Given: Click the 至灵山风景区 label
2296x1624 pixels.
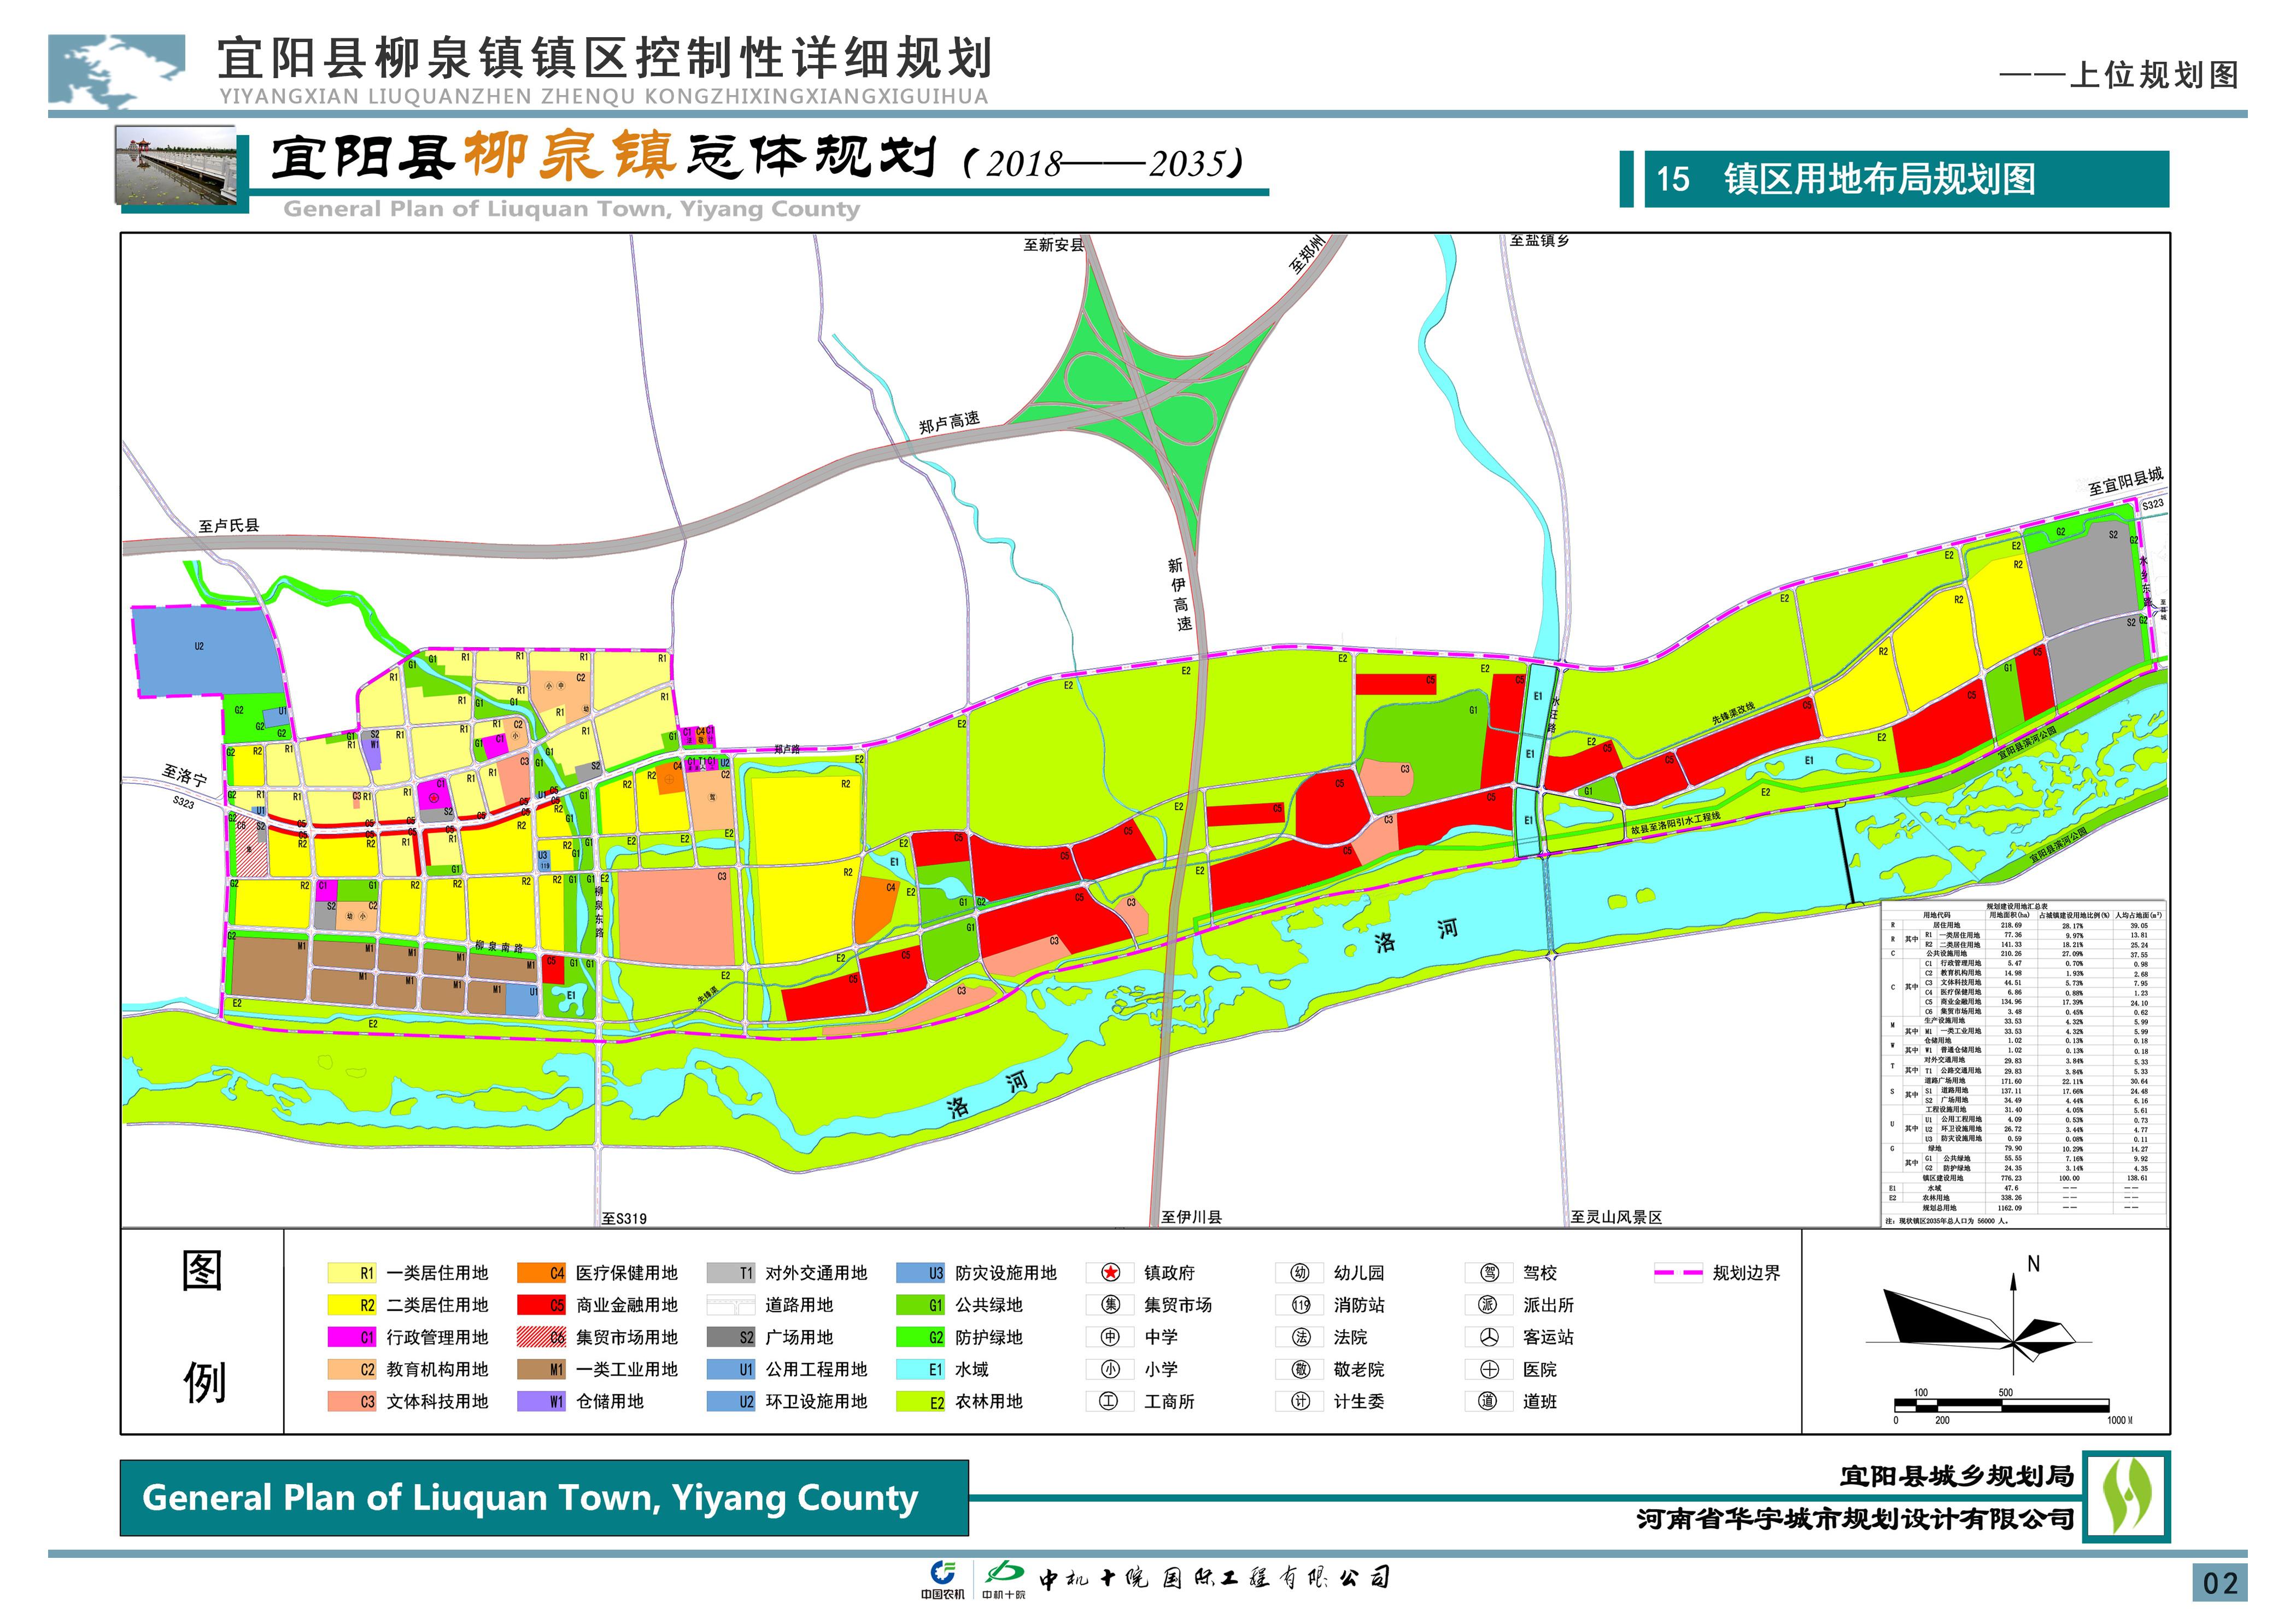Looking at the screenshot, I should 1616,1217.
